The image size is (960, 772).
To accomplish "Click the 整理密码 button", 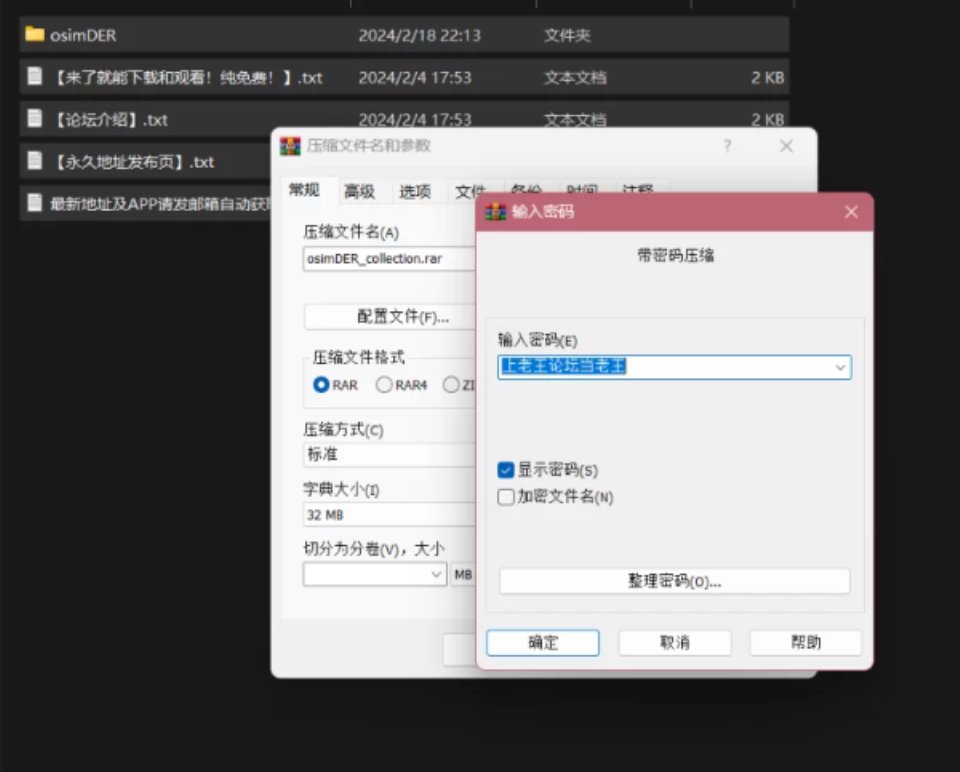I will pyautogui.click(x=675, y=580).
